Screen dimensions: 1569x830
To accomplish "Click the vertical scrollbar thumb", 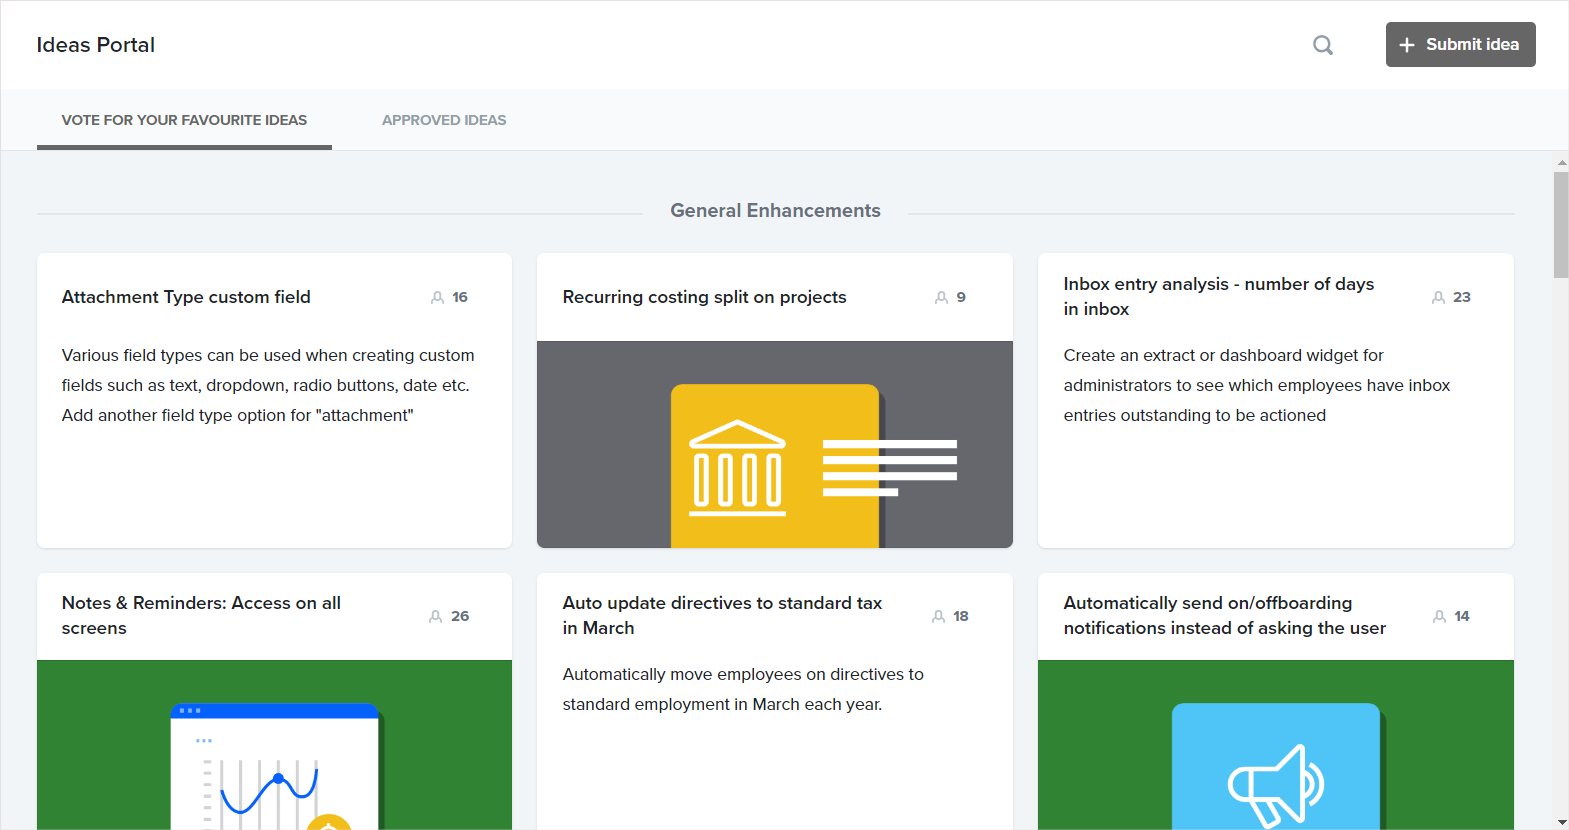I will (1561, 224).
